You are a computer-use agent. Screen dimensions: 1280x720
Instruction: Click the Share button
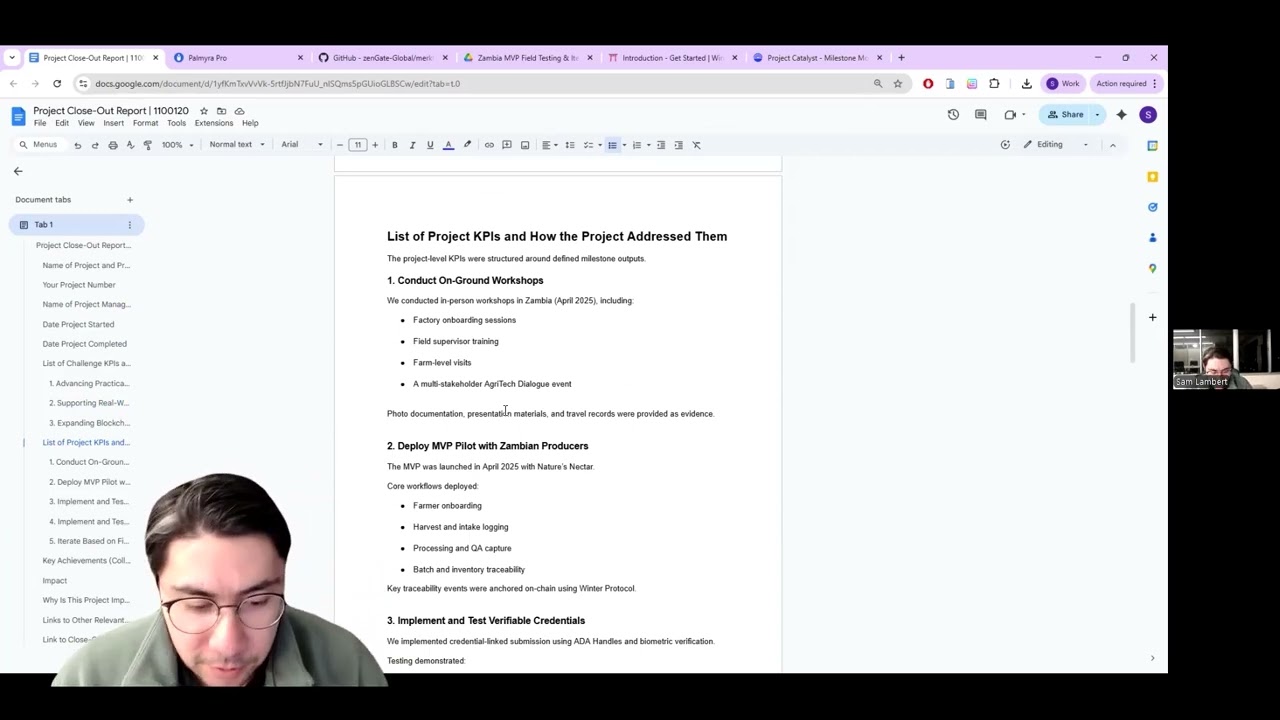tap(1065, 115)
